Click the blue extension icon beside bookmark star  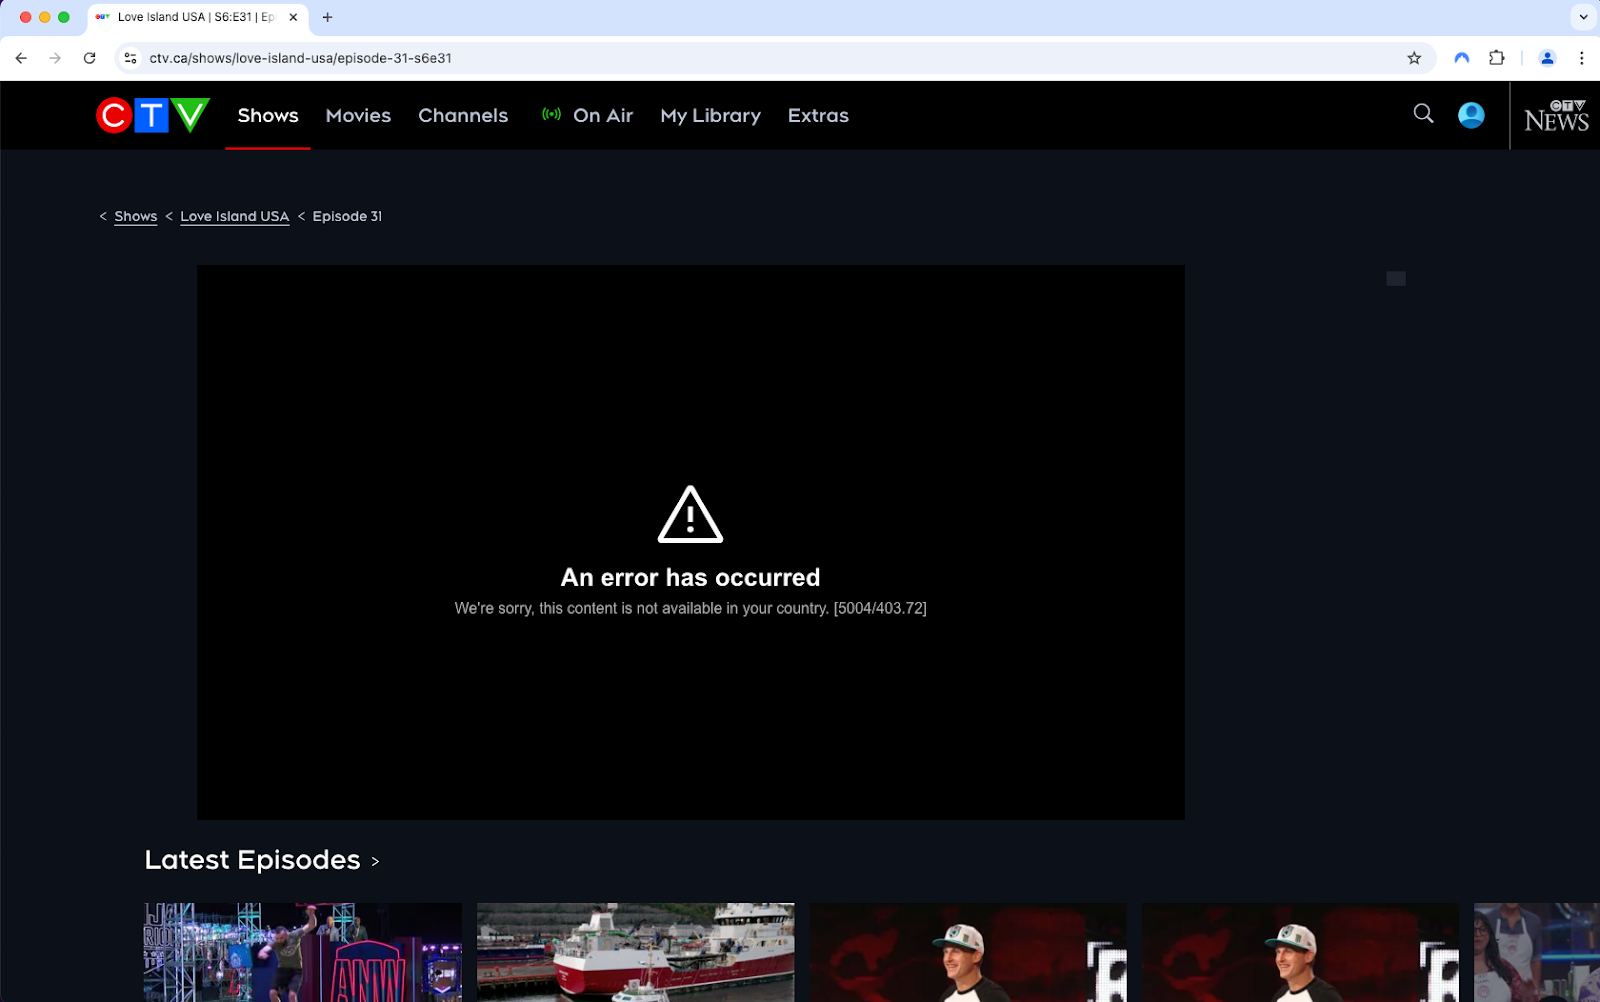pos(1462,58)
